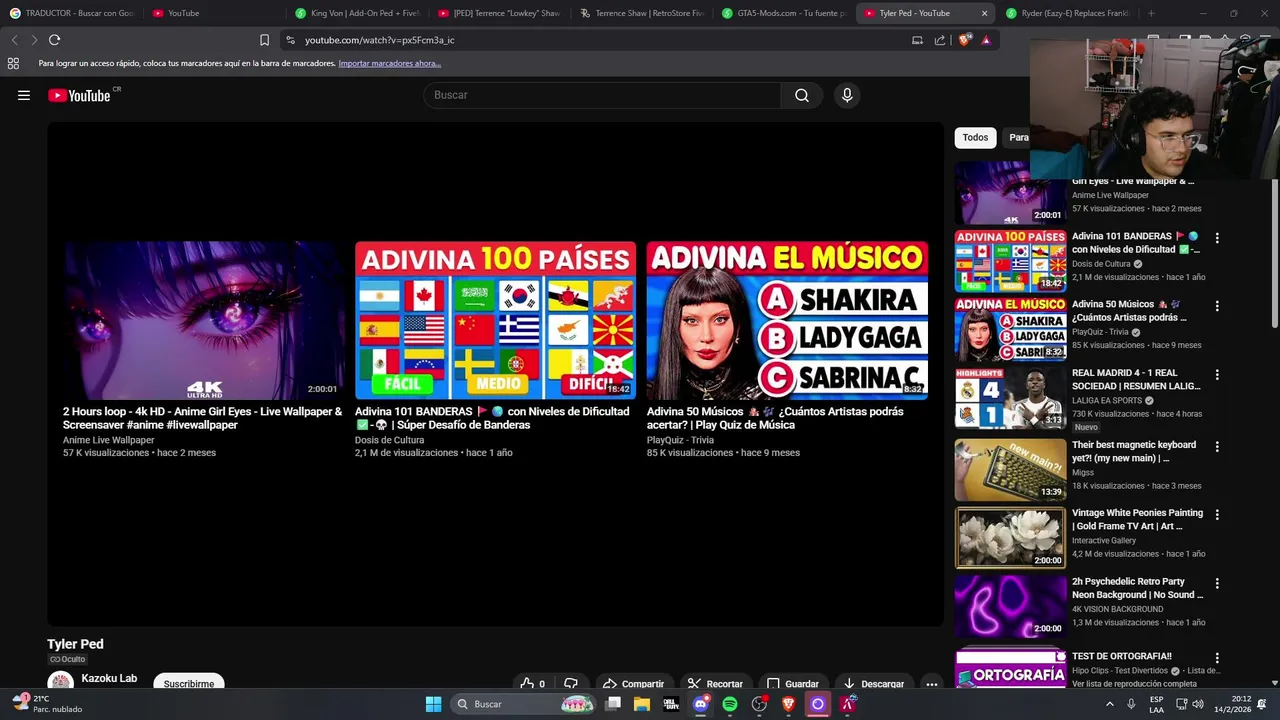Open the Adivina el Músico endscreen thumbnail
1280x720 pixels.
tap(787, 320)
